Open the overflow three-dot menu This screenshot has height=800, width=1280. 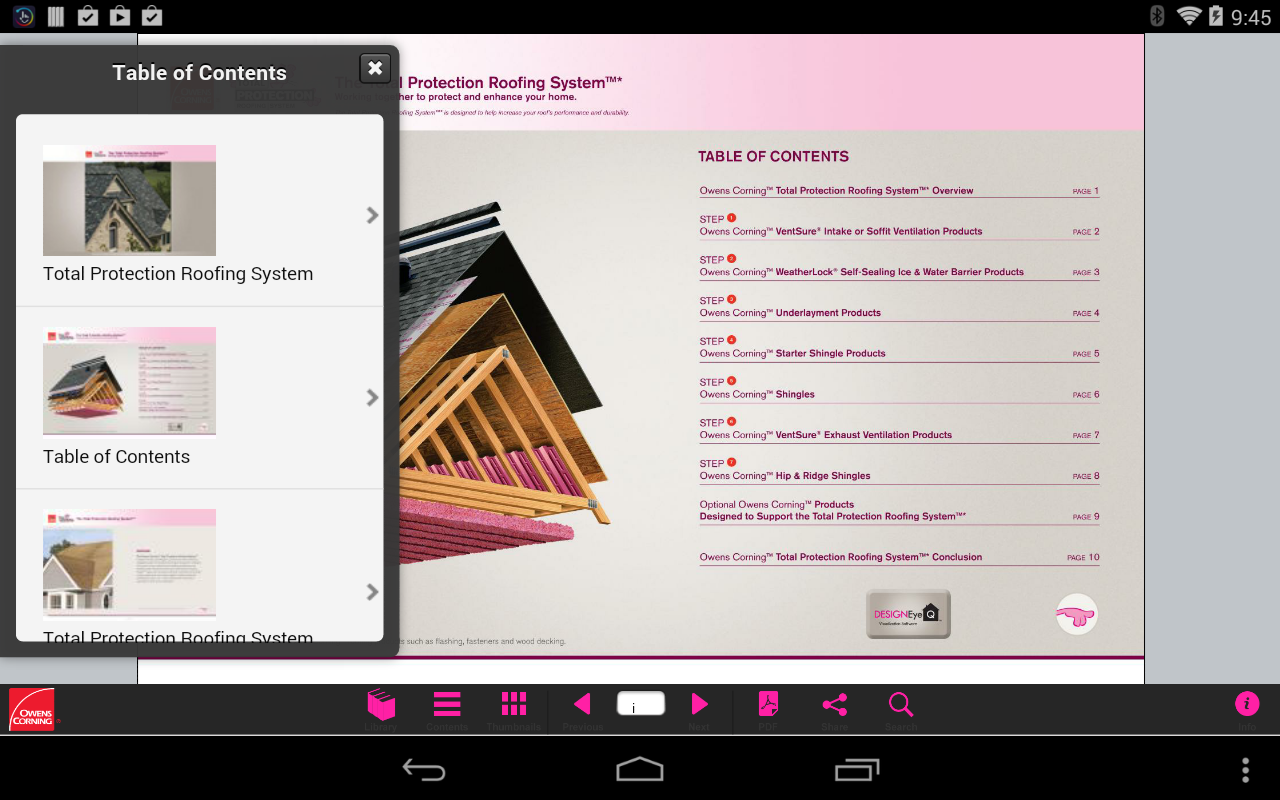tap(1245, 769)
